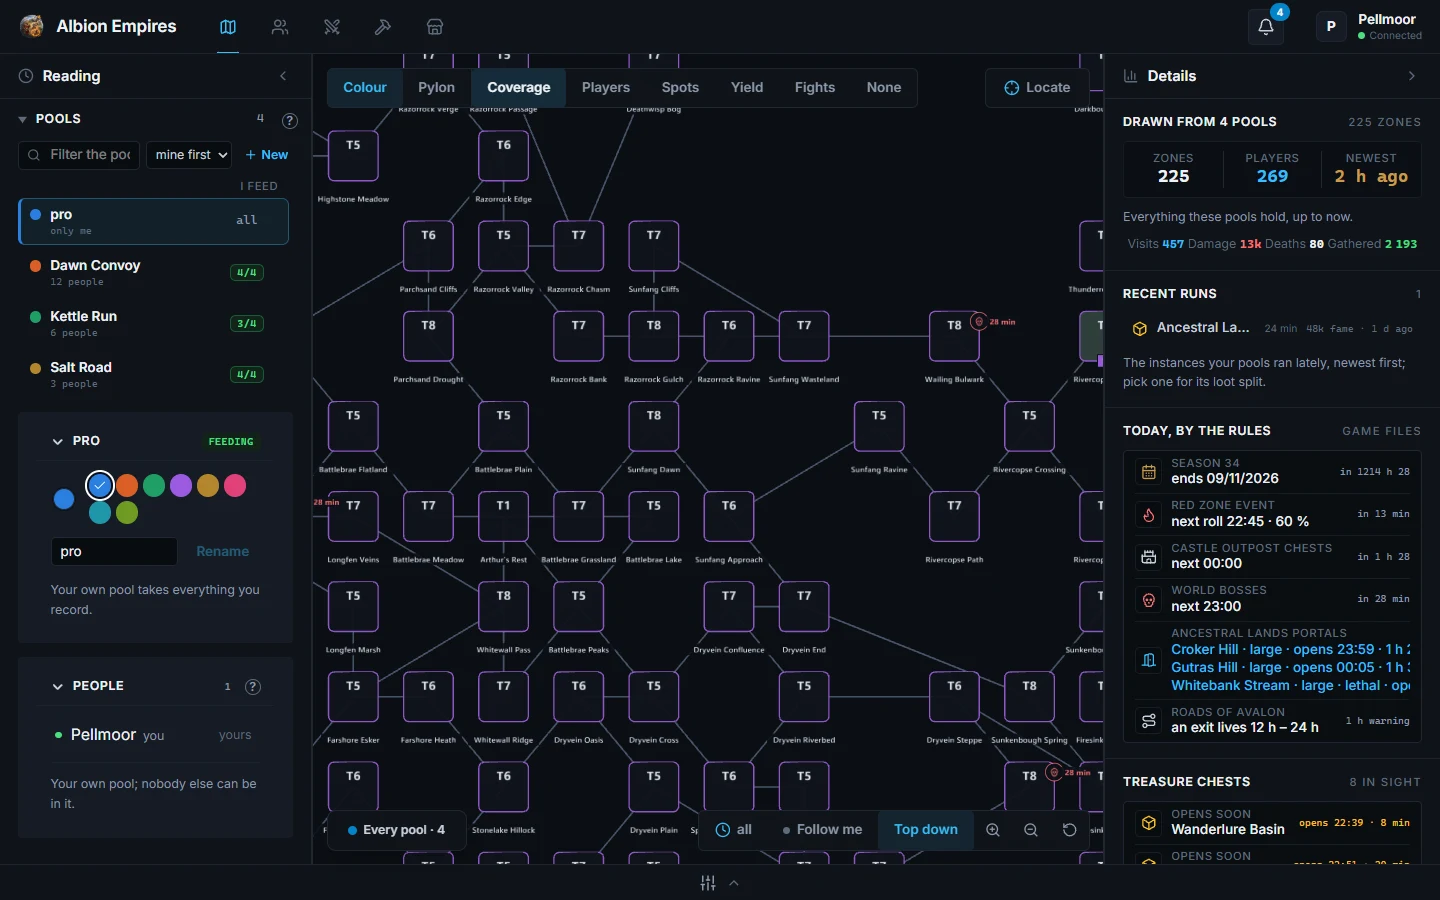Click the pool name field 'pro'
The height and width of the screenshot is (900, 1440).
click(x=114, y=552)
